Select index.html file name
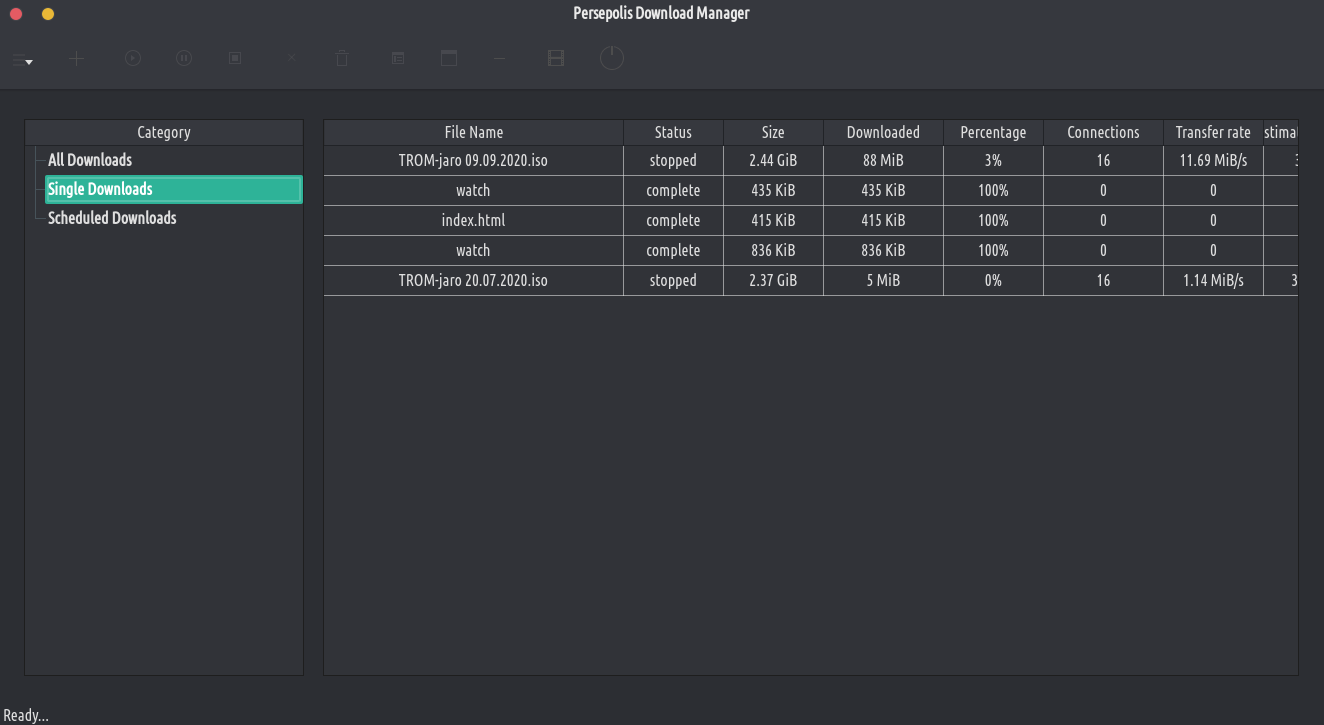 tap(474, 220)
